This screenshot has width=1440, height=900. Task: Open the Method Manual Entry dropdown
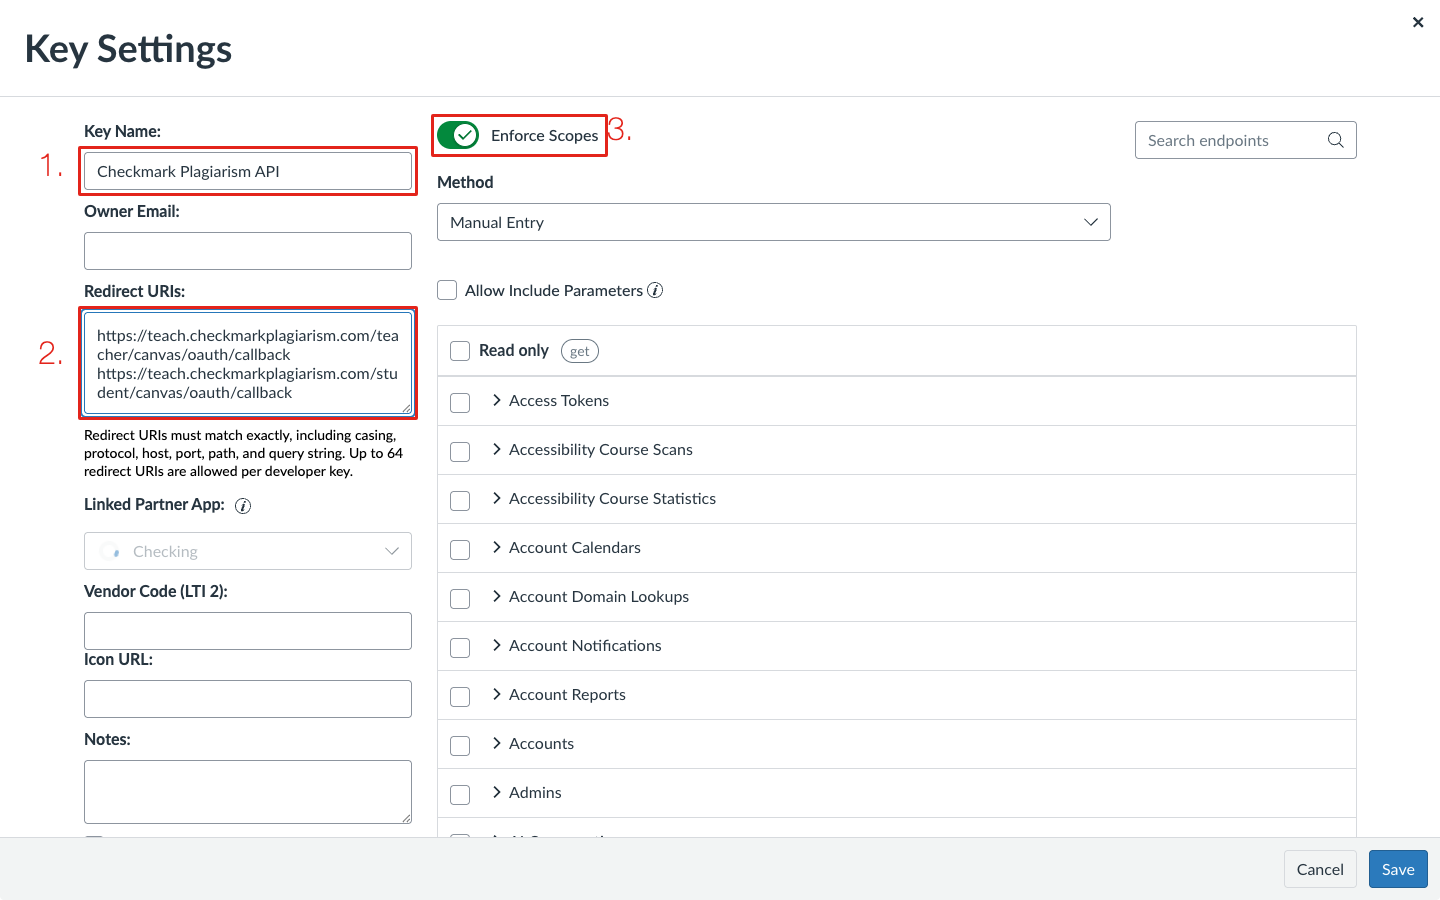coord(773,222)
